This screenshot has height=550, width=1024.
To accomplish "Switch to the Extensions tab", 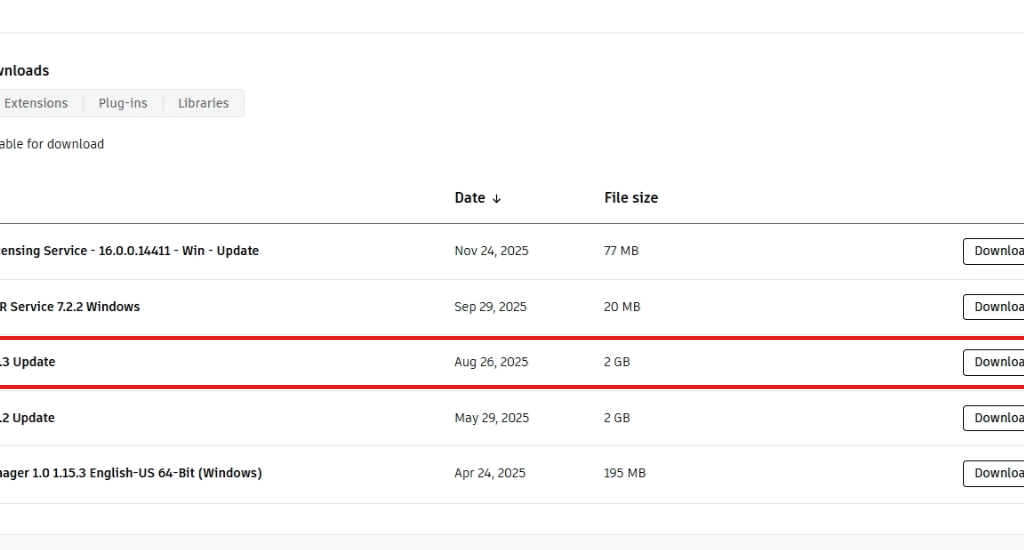I will pyautogui.click(x=36, y=103).
